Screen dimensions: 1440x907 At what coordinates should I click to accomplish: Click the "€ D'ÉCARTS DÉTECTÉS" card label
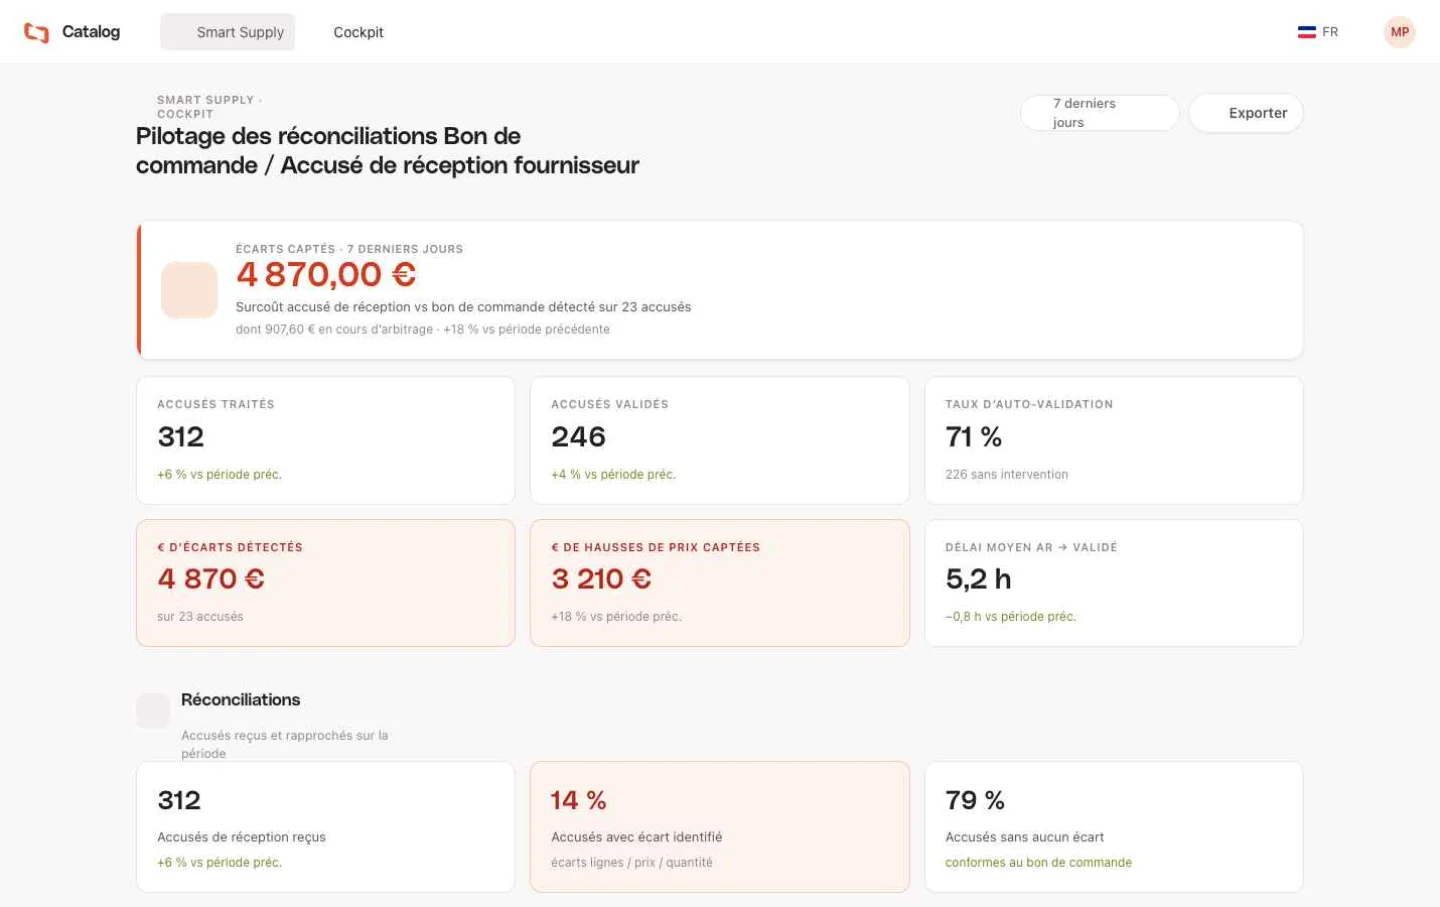coord(229,547)
